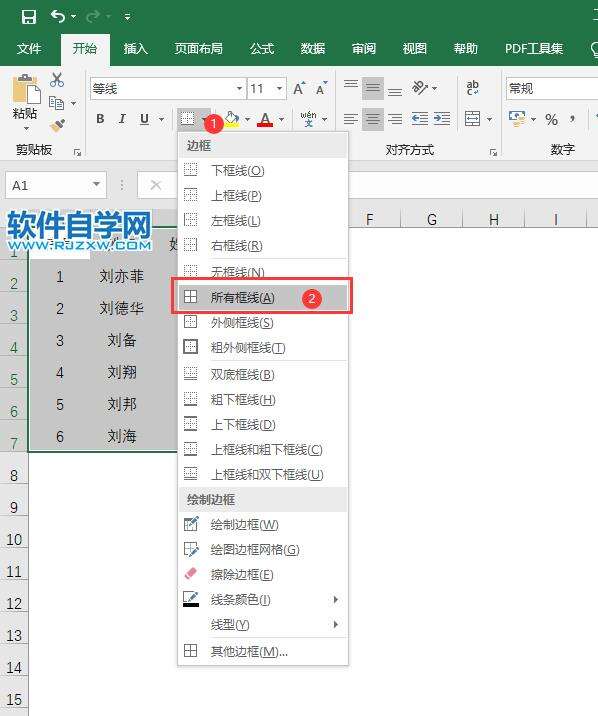Switch to the 视图 tab

tap(414, 49)
